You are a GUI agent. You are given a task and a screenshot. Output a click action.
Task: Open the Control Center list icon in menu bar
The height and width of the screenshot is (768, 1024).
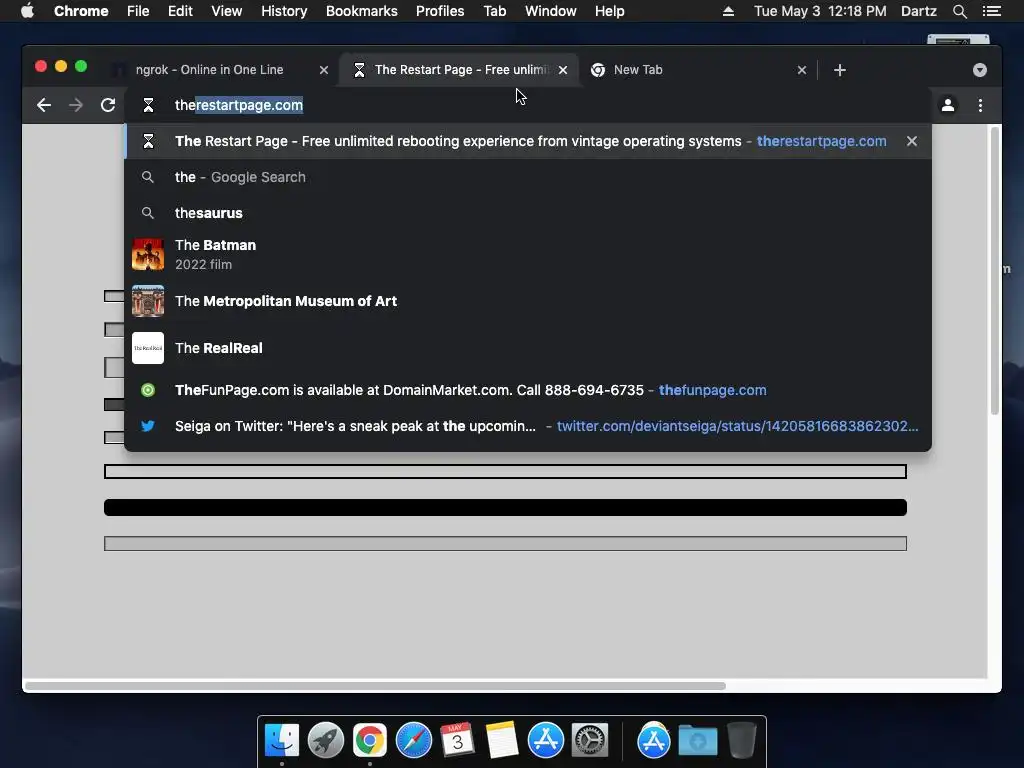click(x=992, y=11)
